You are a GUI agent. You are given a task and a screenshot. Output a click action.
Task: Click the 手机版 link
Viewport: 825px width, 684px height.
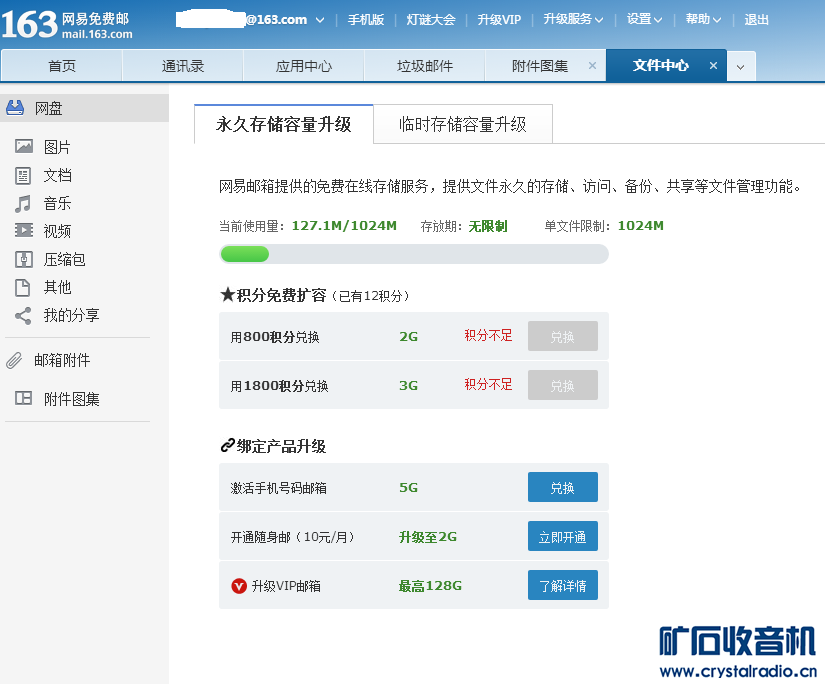click(x=366, y=19)
